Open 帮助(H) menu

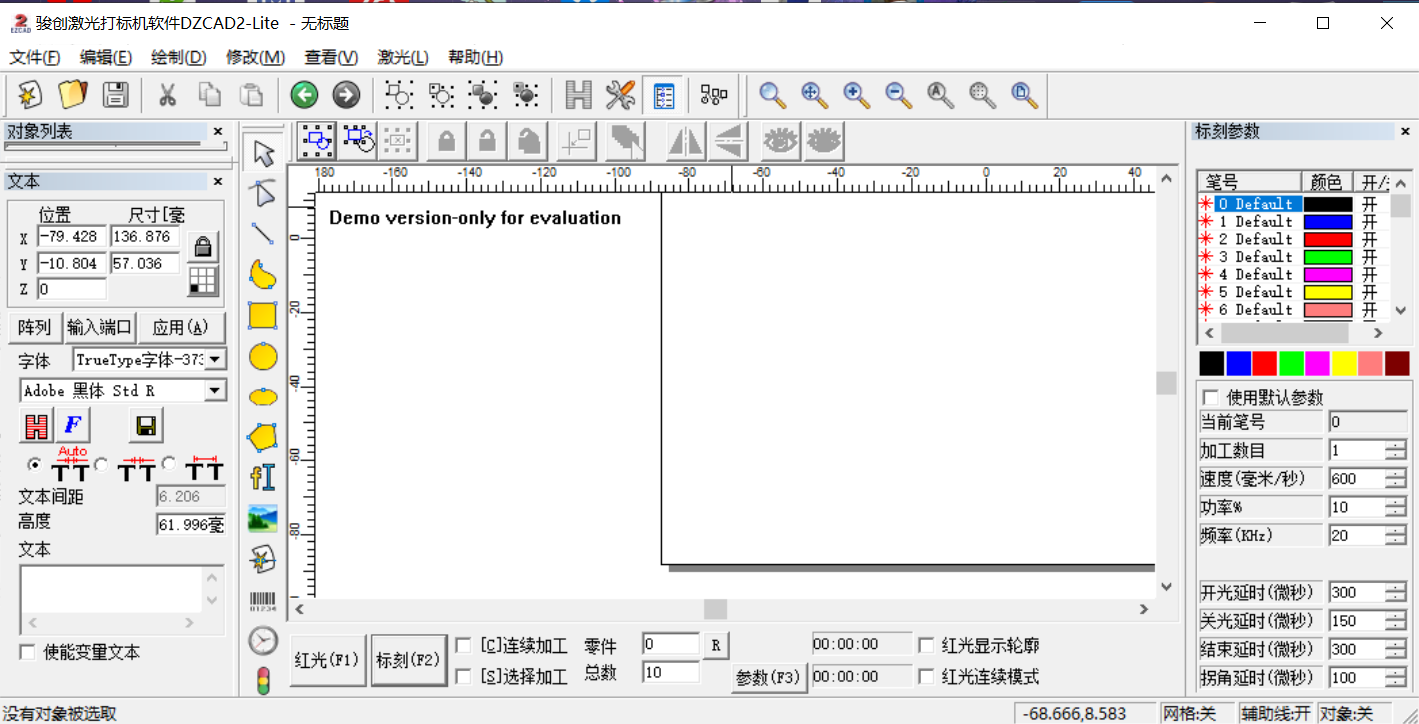pos(476,57)
